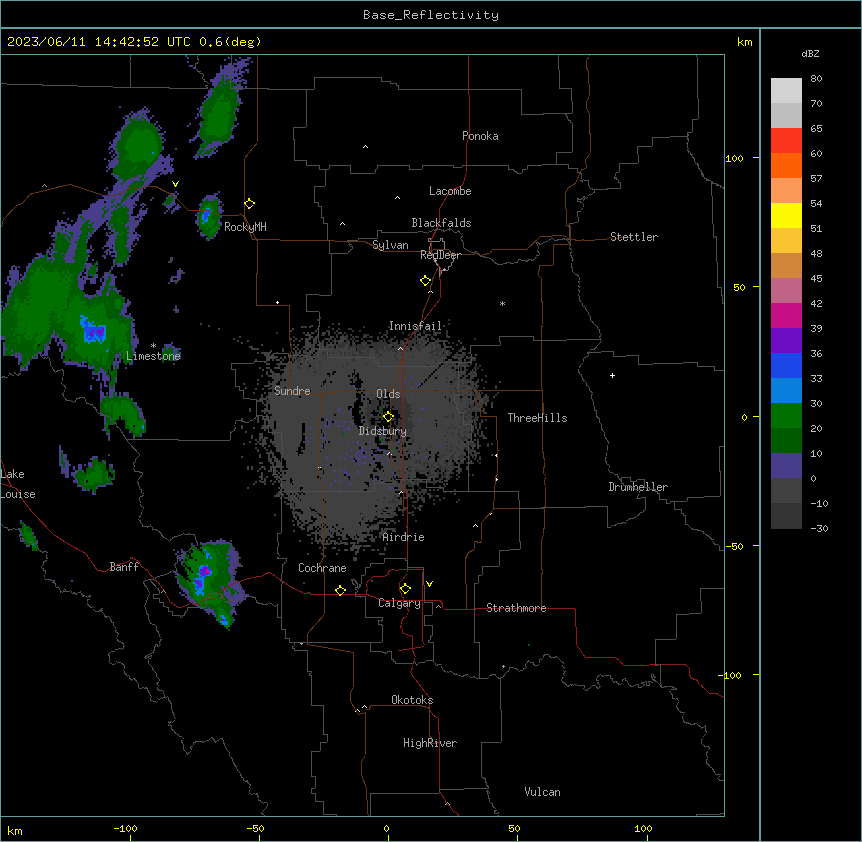
Task: Click the small blue-cored echo left of RockyMH
Action: tap(208, 215)
